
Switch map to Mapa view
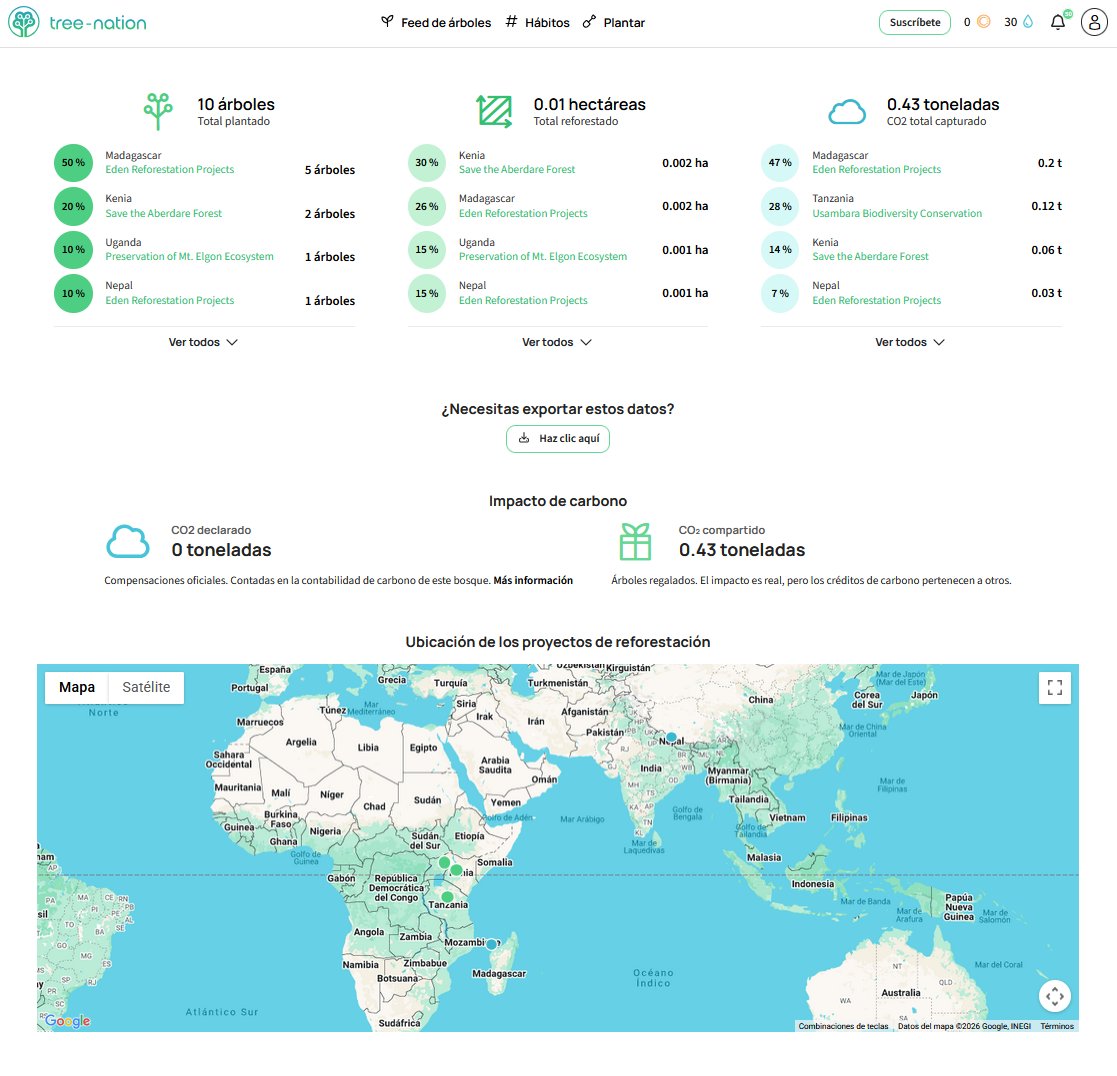tap(77, 688)
